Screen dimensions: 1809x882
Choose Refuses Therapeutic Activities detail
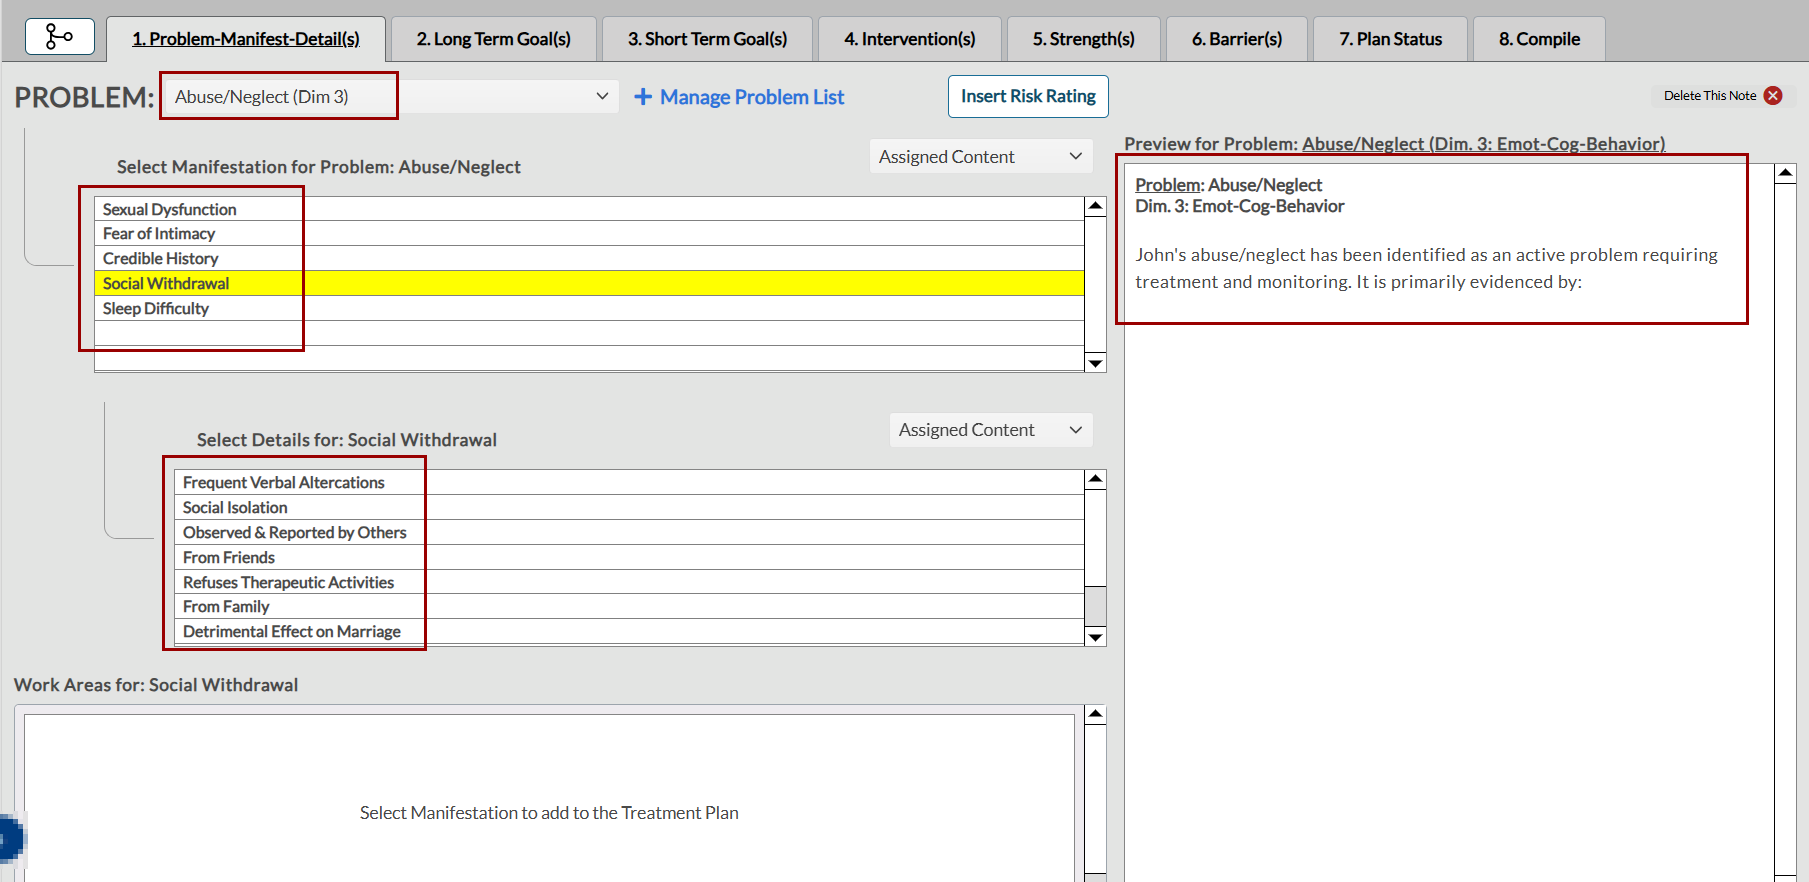coord(629,582)
